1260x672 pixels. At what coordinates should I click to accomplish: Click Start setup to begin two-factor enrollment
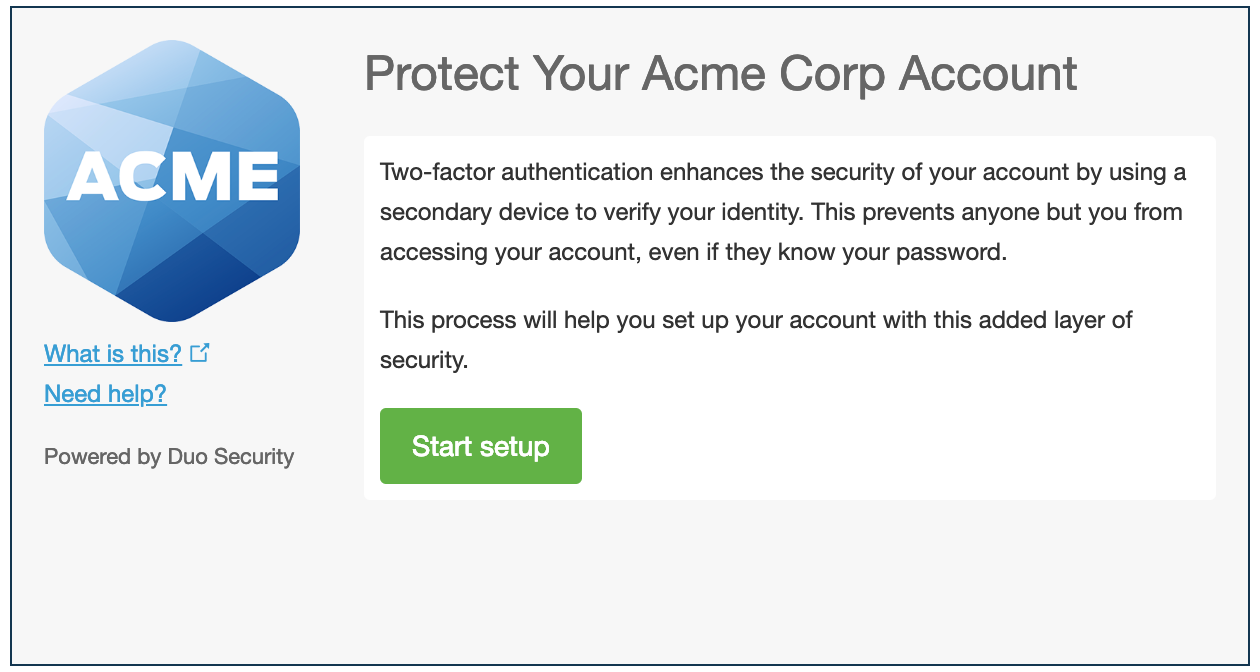pos(480,445)
